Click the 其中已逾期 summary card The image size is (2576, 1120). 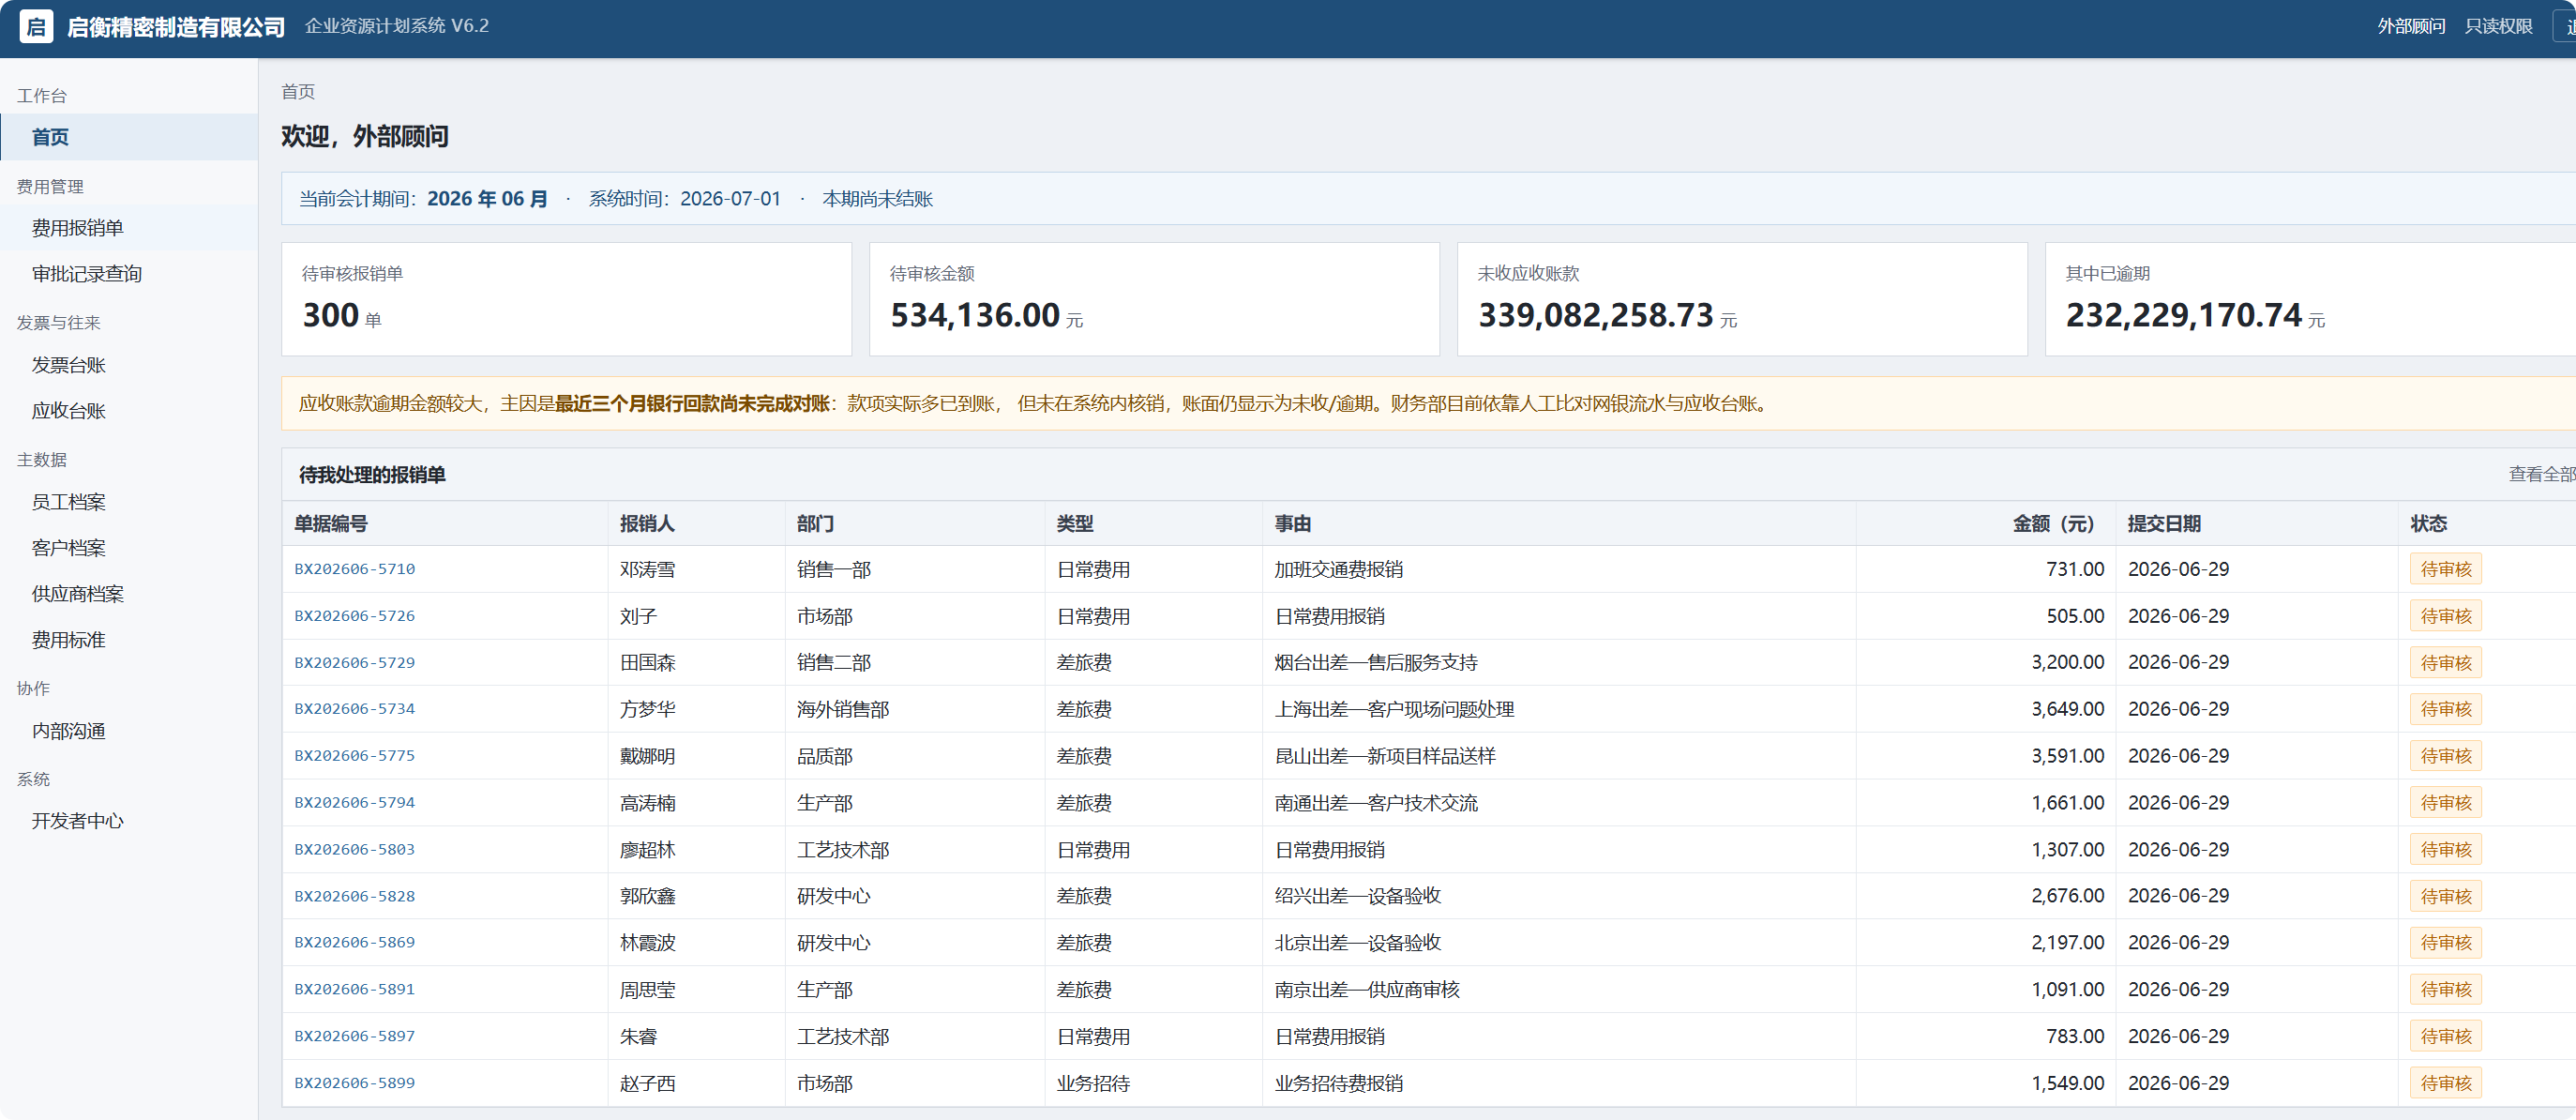click(2310, 299)
